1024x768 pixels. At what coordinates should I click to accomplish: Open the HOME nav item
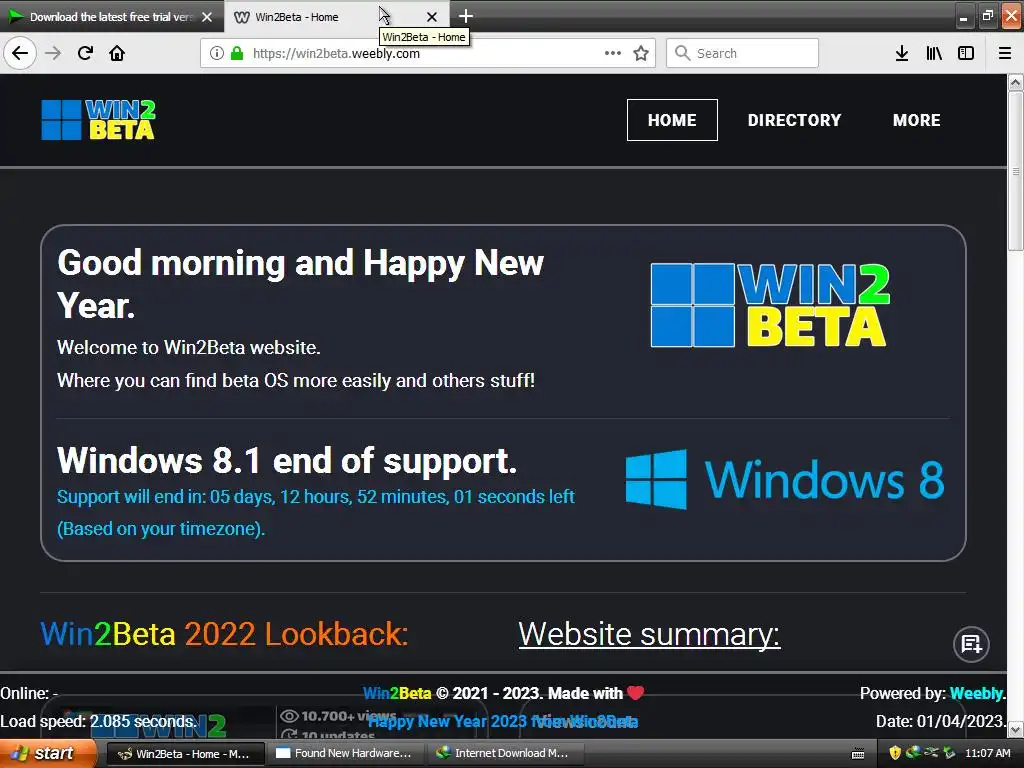coord(672,120)
